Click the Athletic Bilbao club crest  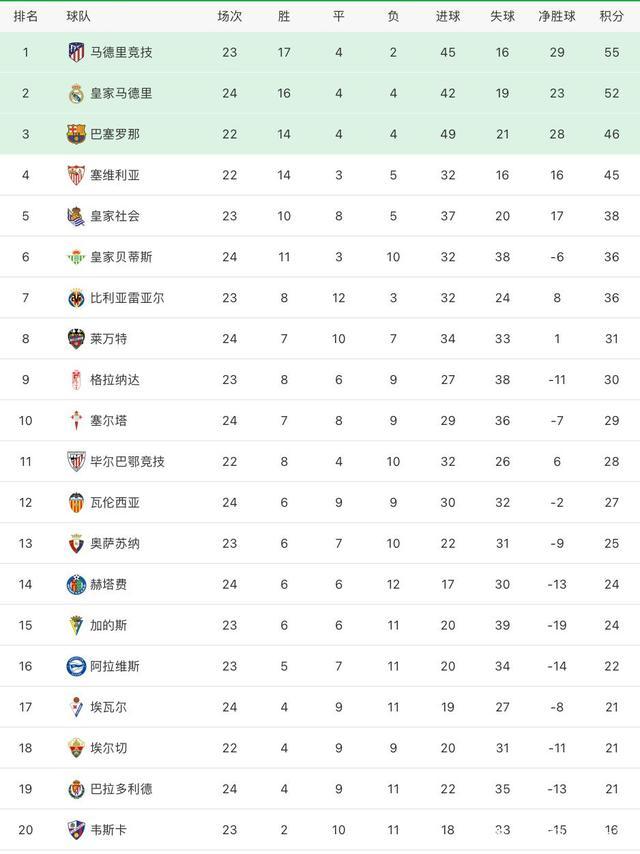pos(76,462)
